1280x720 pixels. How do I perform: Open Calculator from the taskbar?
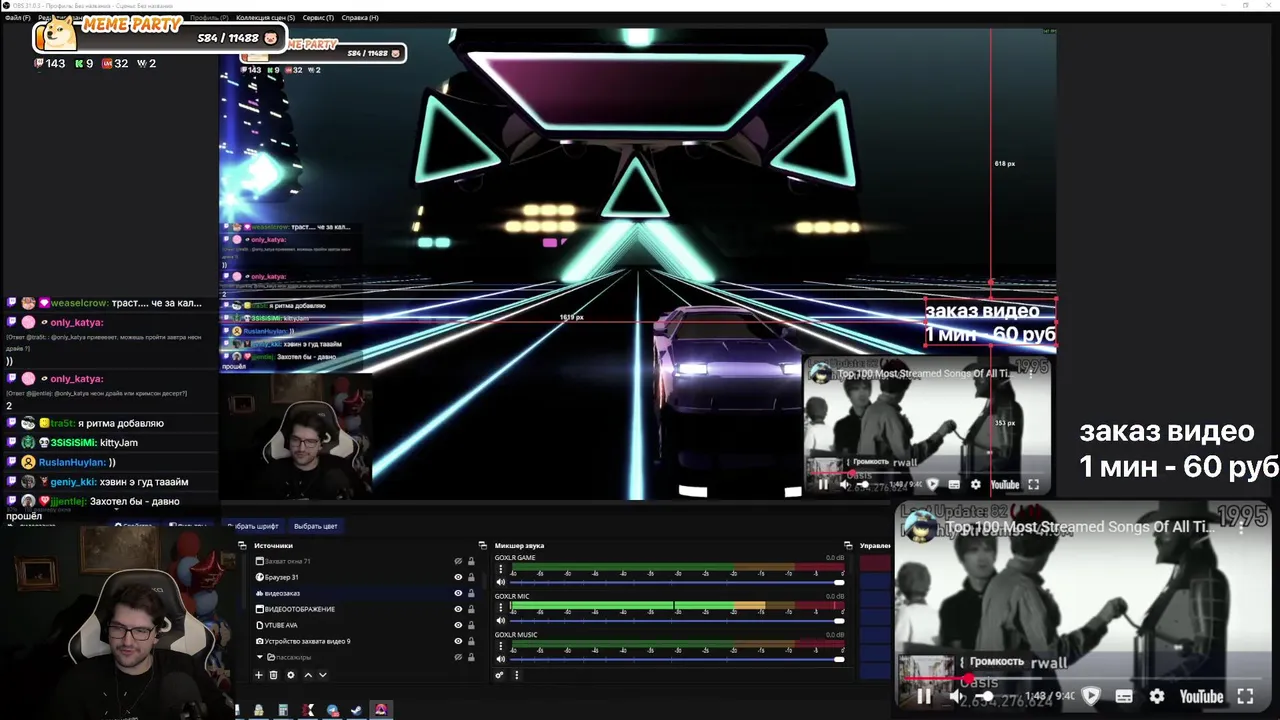(283, 710)
